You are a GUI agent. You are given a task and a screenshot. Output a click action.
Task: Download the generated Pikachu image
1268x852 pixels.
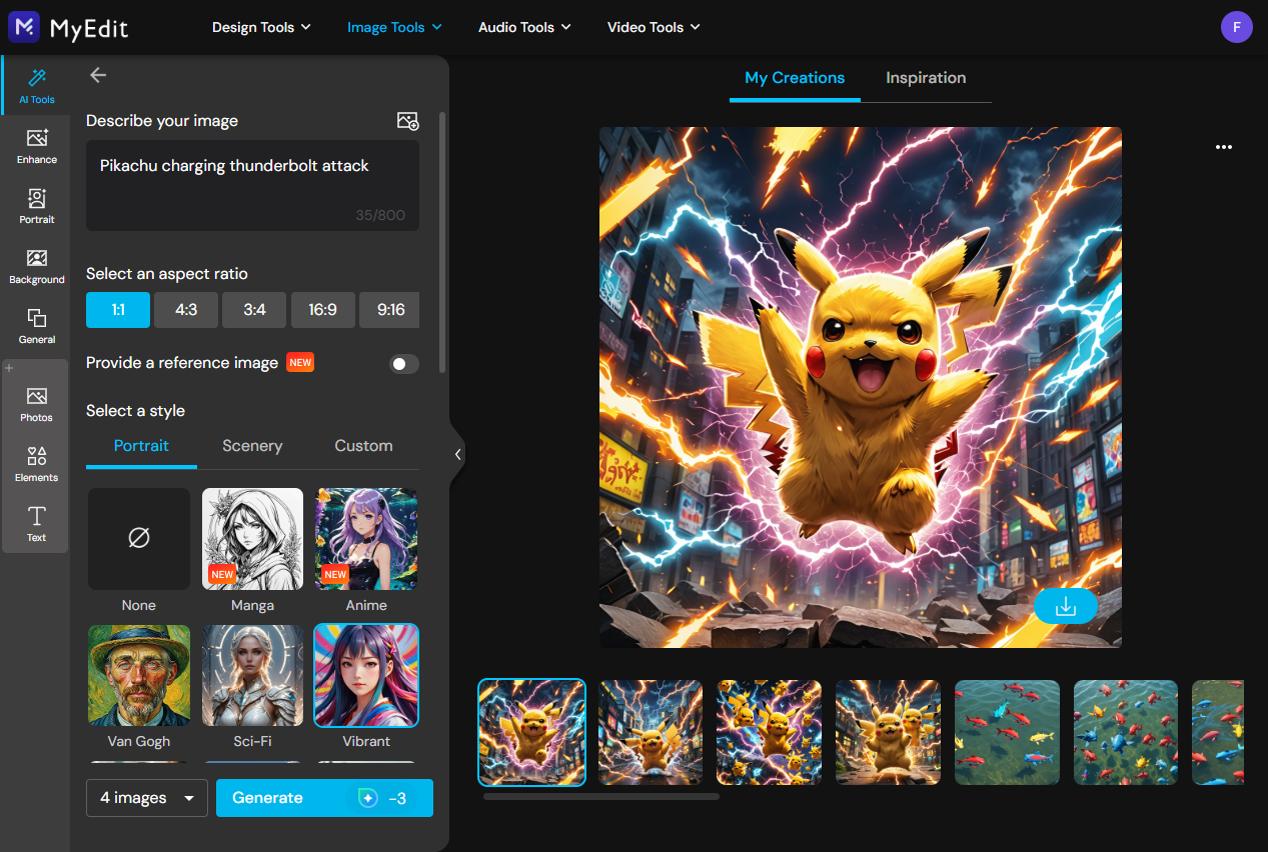pyautogui.click(x=1065, y=606)
